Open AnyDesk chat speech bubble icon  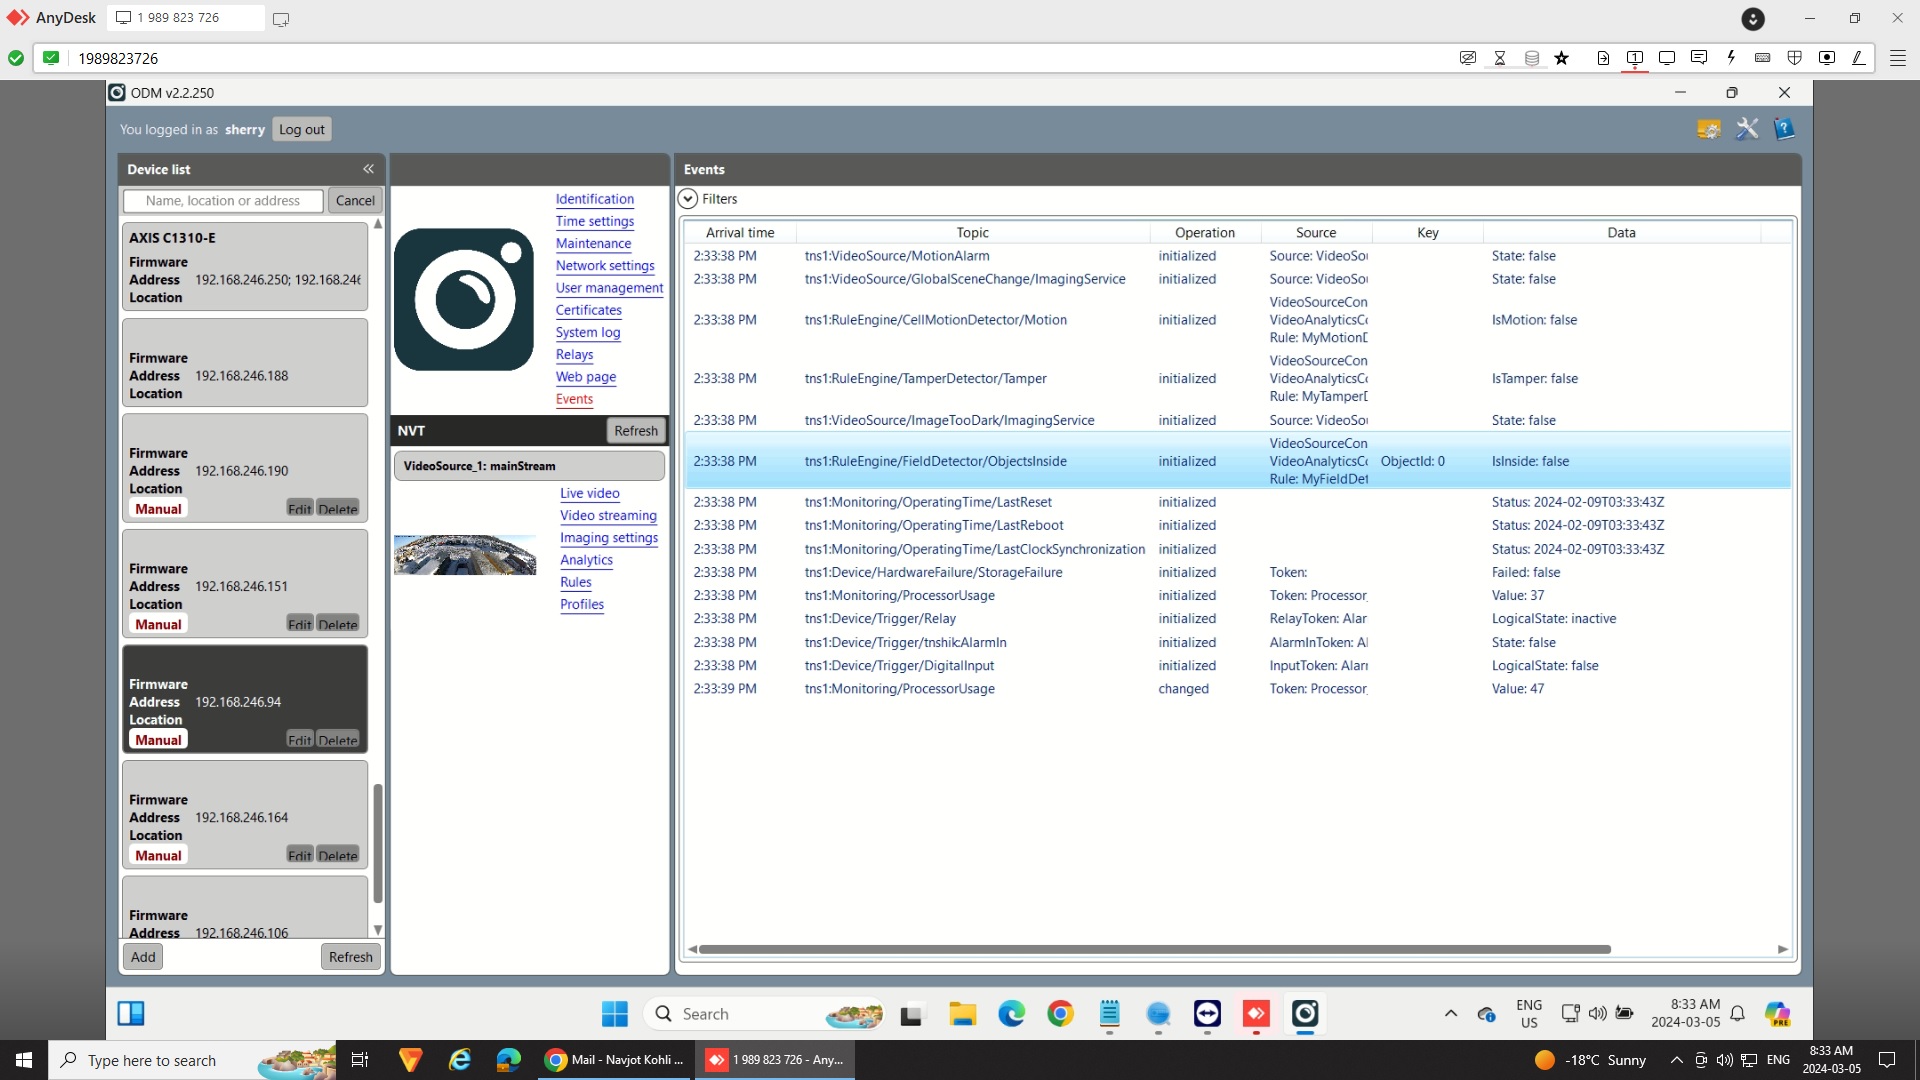(1698, 58)
